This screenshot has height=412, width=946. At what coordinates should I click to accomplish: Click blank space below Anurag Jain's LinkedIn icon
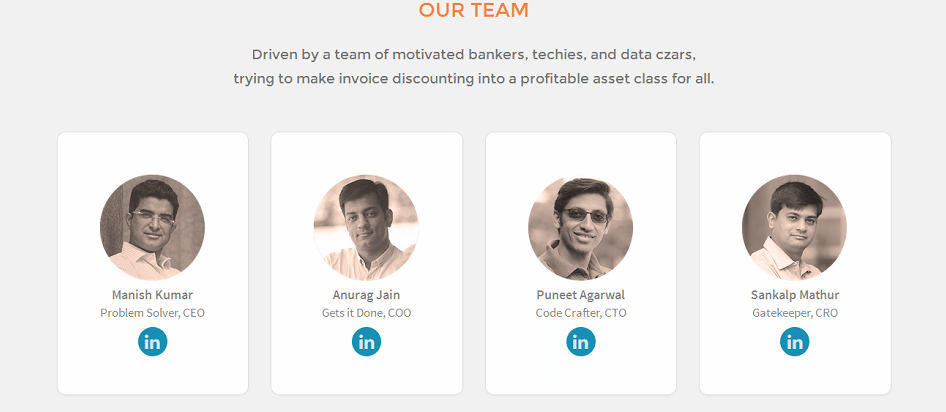[366, 375]
